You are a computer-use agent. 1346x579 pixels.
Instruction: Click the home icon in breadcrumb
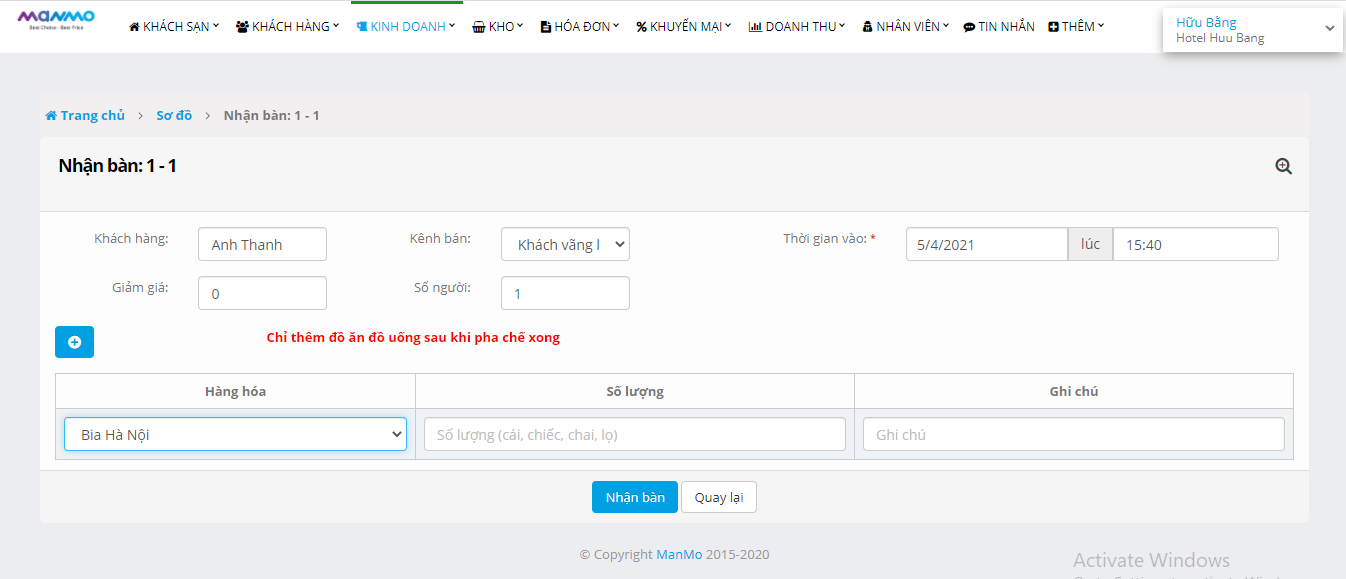(x=51, y=116)
